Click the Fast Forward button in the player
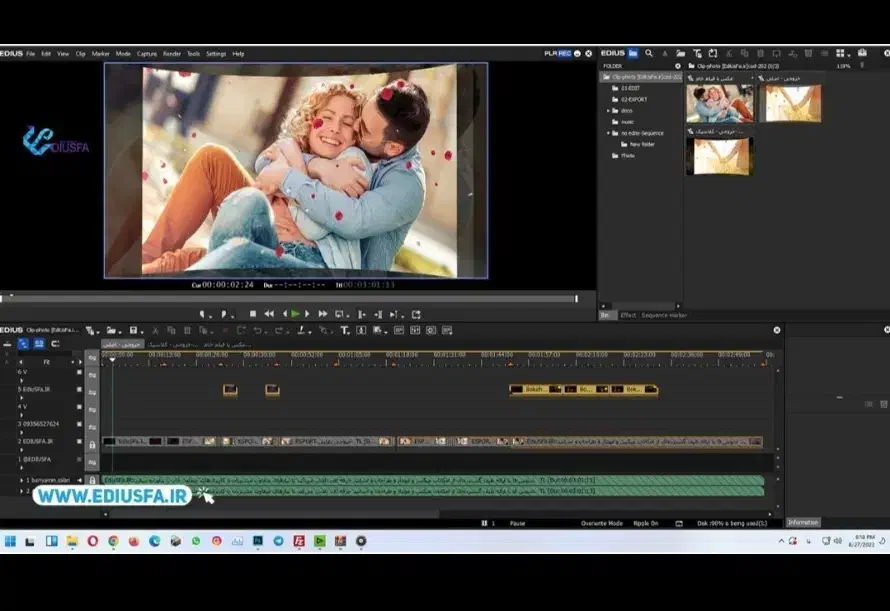Viewport: 890px width, 611px height. click(322, 314)
